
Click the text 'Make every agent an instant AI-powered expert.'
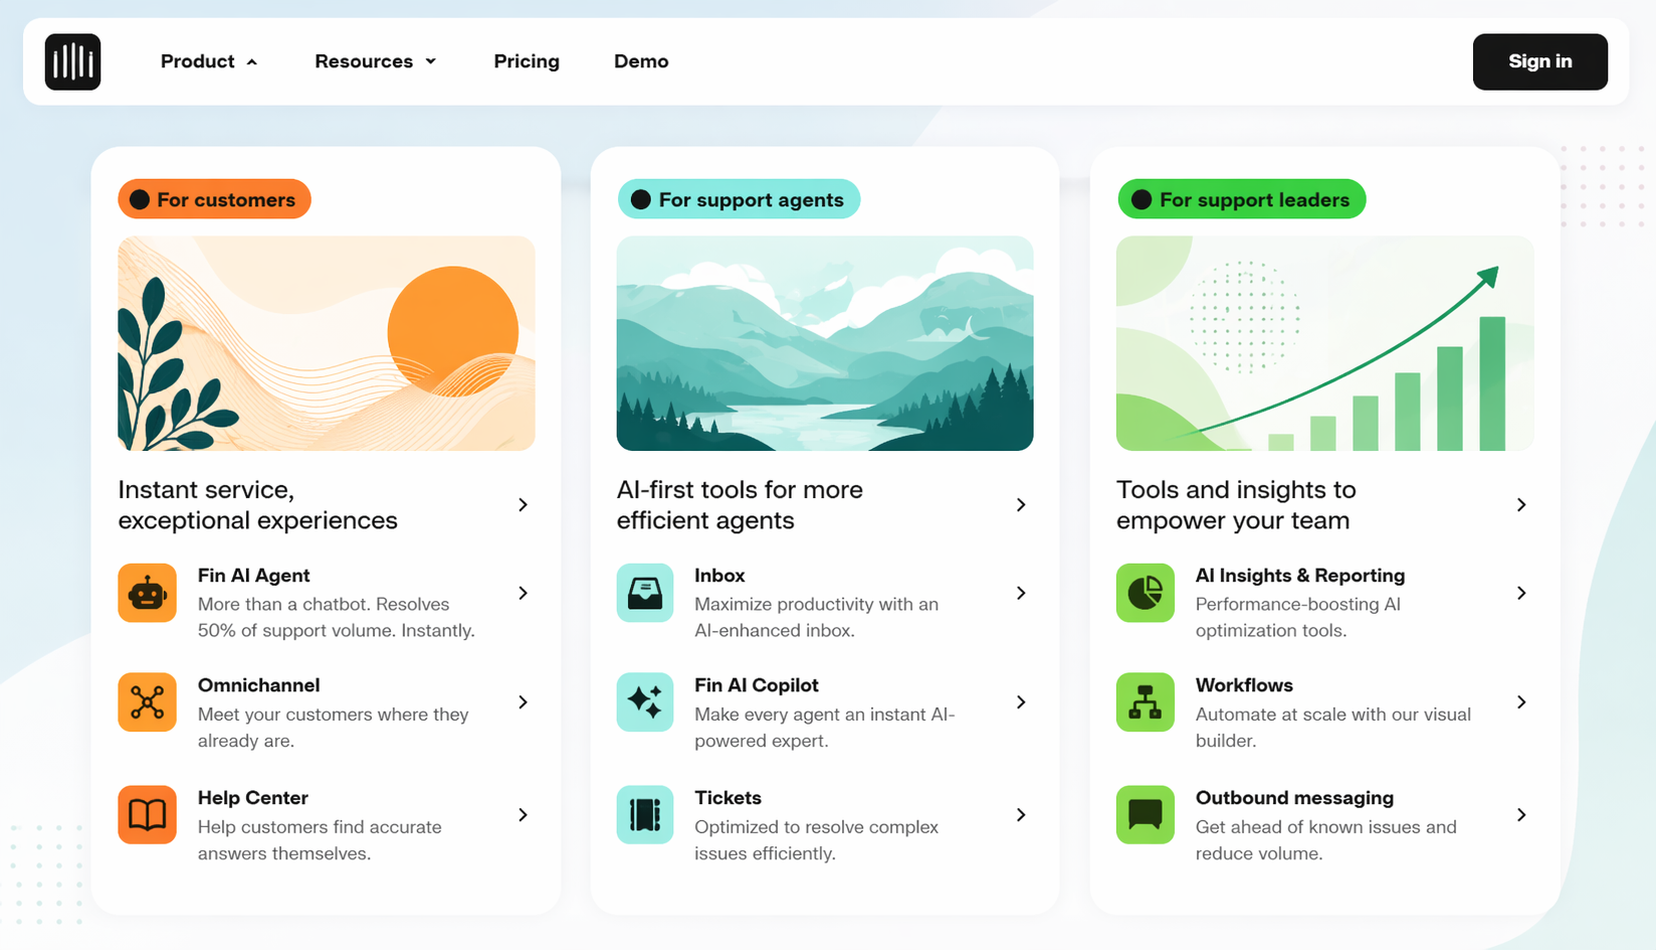pyautogui.click(x=825, y=727)
